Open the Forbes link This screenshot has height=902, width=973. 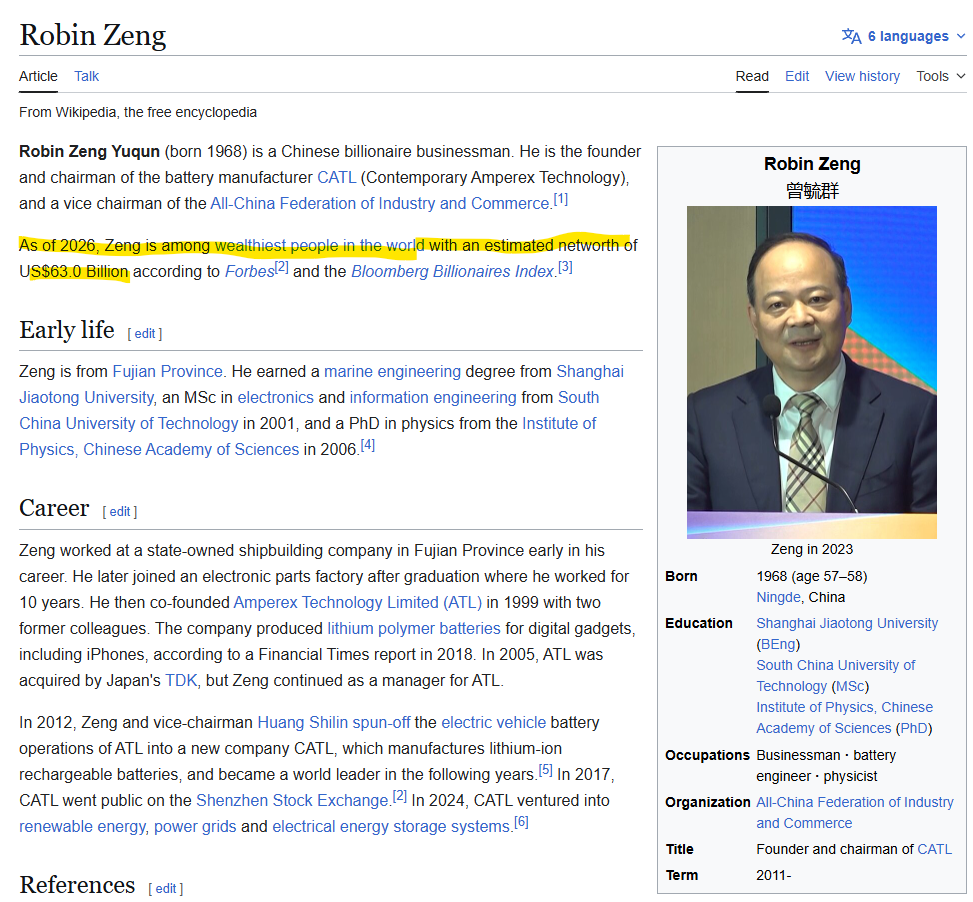(249, 272)
